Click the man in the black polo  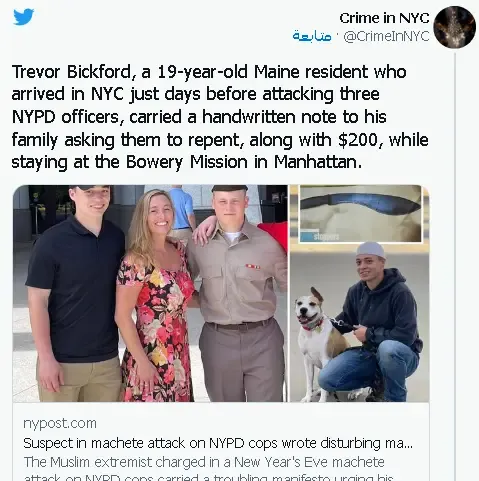(75, 293)
